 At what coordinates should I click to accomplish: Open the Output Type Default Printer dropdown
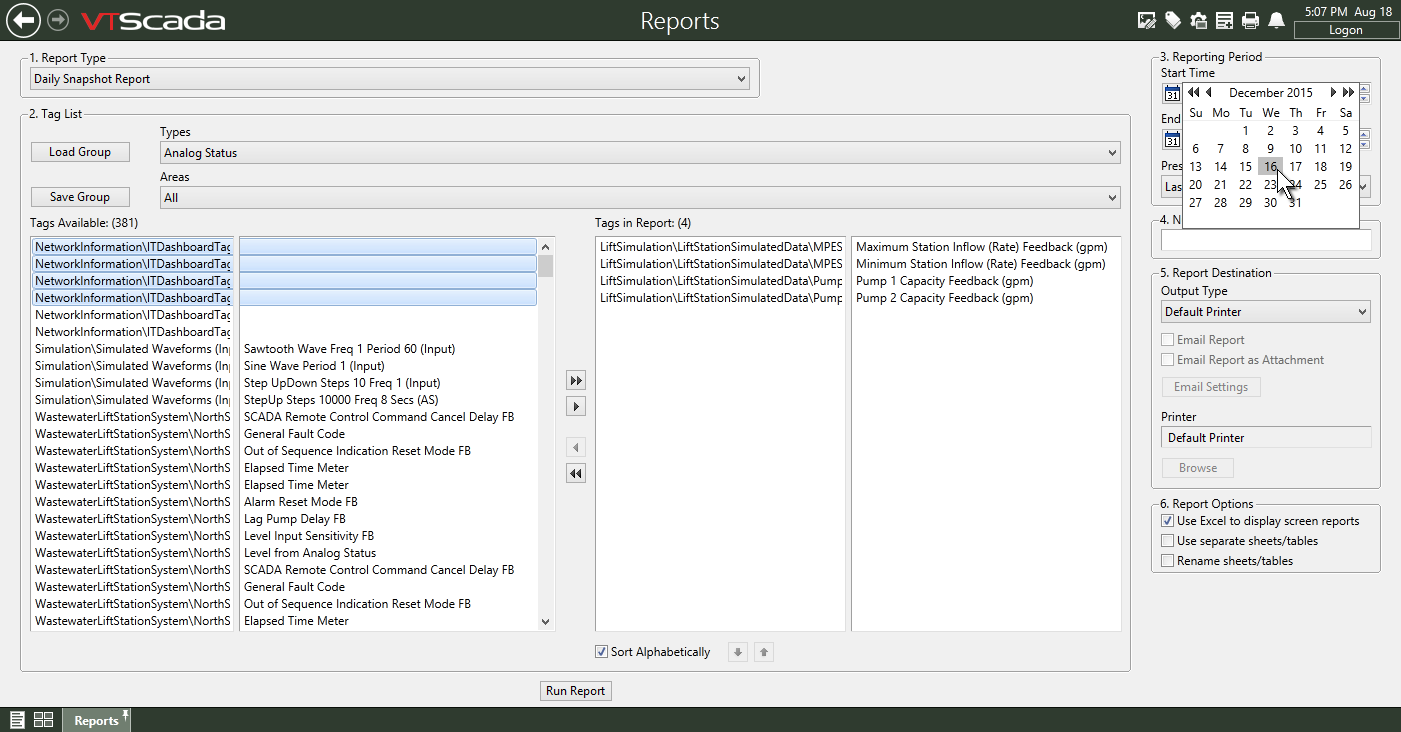(x=1265, y=312)
